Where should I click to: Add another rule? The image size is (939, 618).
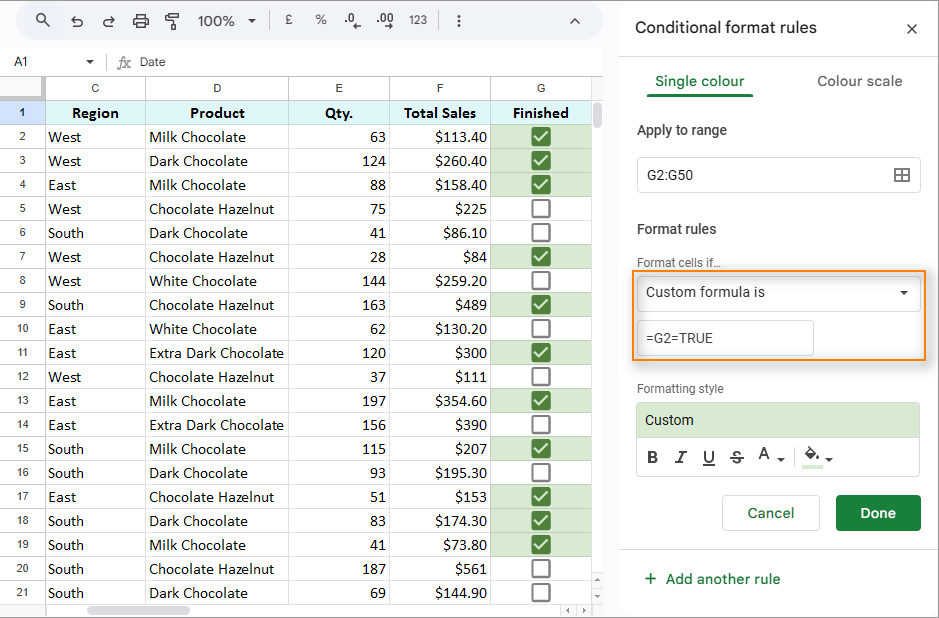point(712,578)
